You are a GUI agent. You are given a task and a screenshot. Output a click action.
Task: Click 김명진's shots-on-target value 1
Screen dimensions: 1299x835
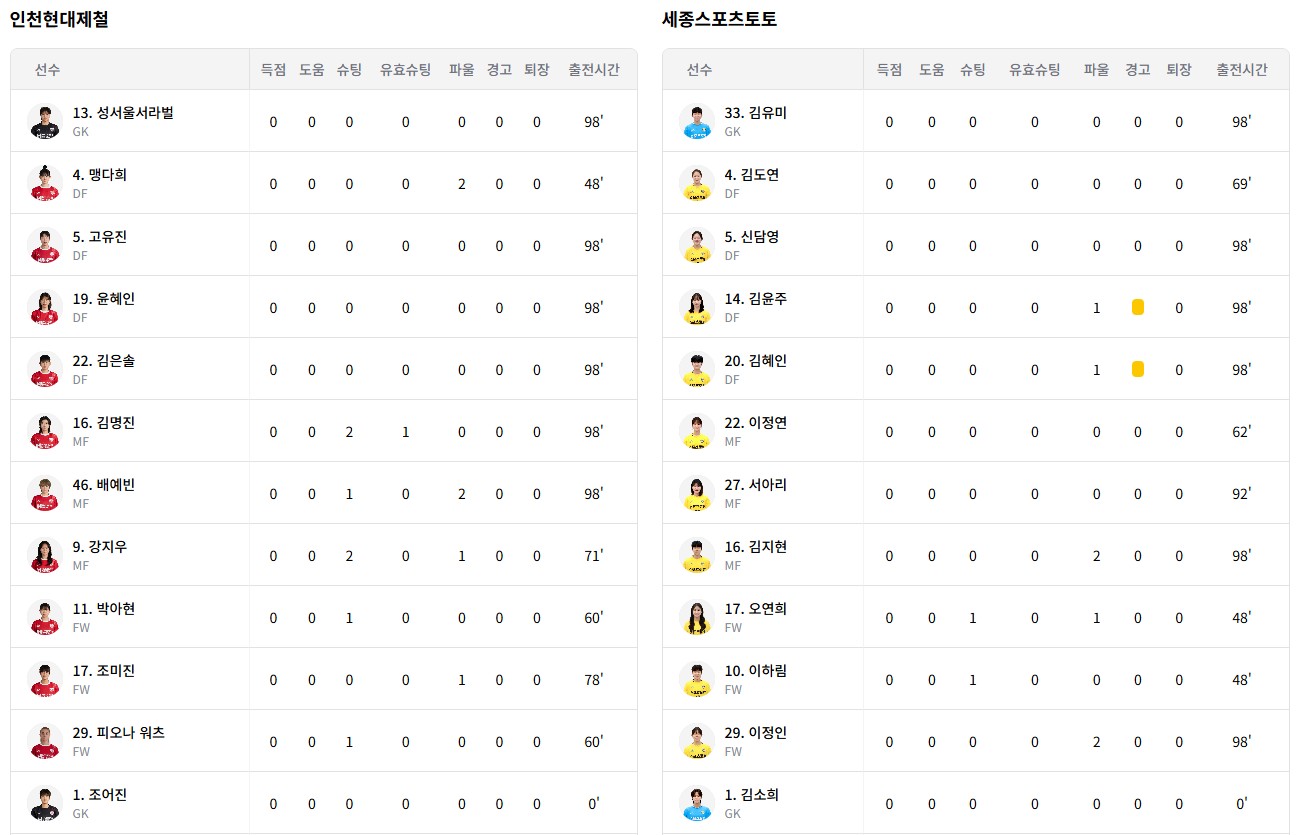click(406, 432)
